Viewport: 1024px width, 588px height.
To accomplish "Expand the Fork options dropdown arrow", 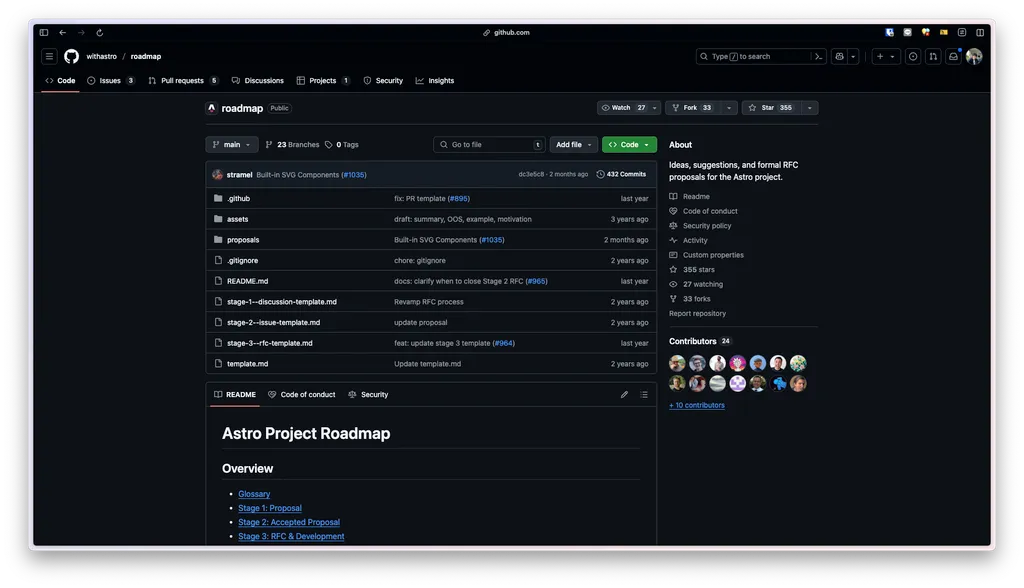I will pos(729,108).
